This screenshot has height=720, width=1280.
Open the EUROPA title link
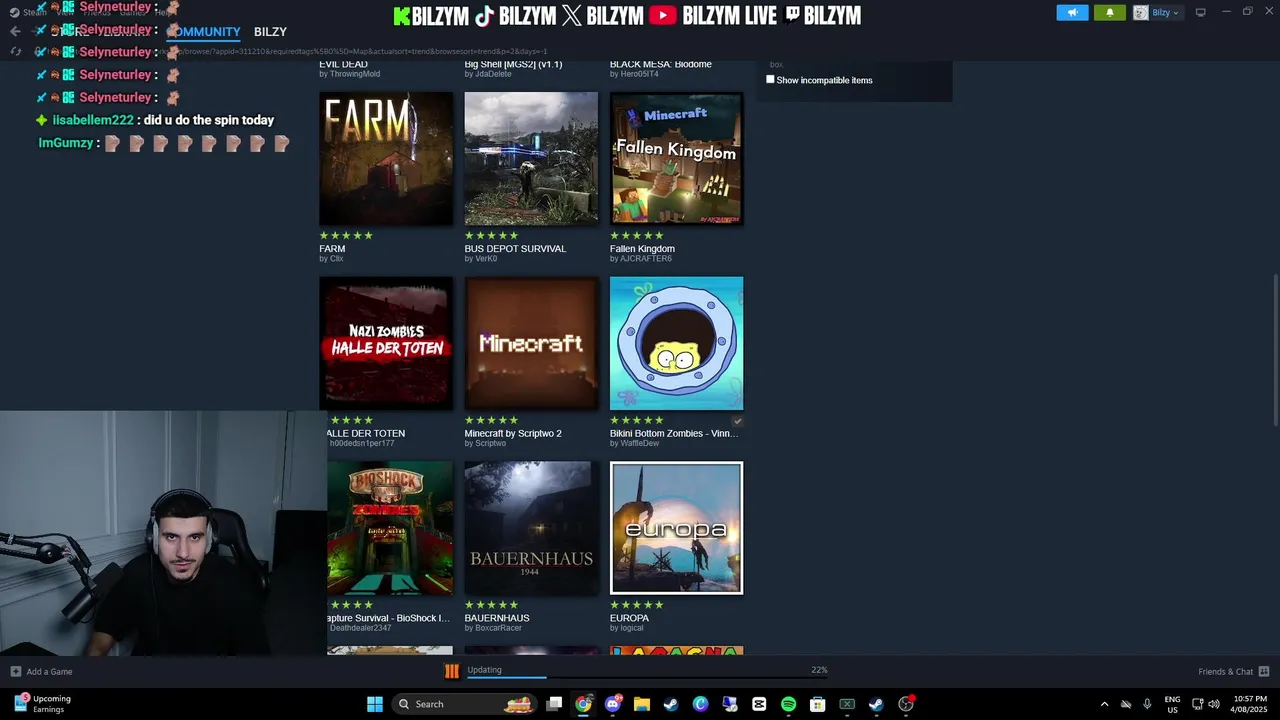(x=629, y=618)
